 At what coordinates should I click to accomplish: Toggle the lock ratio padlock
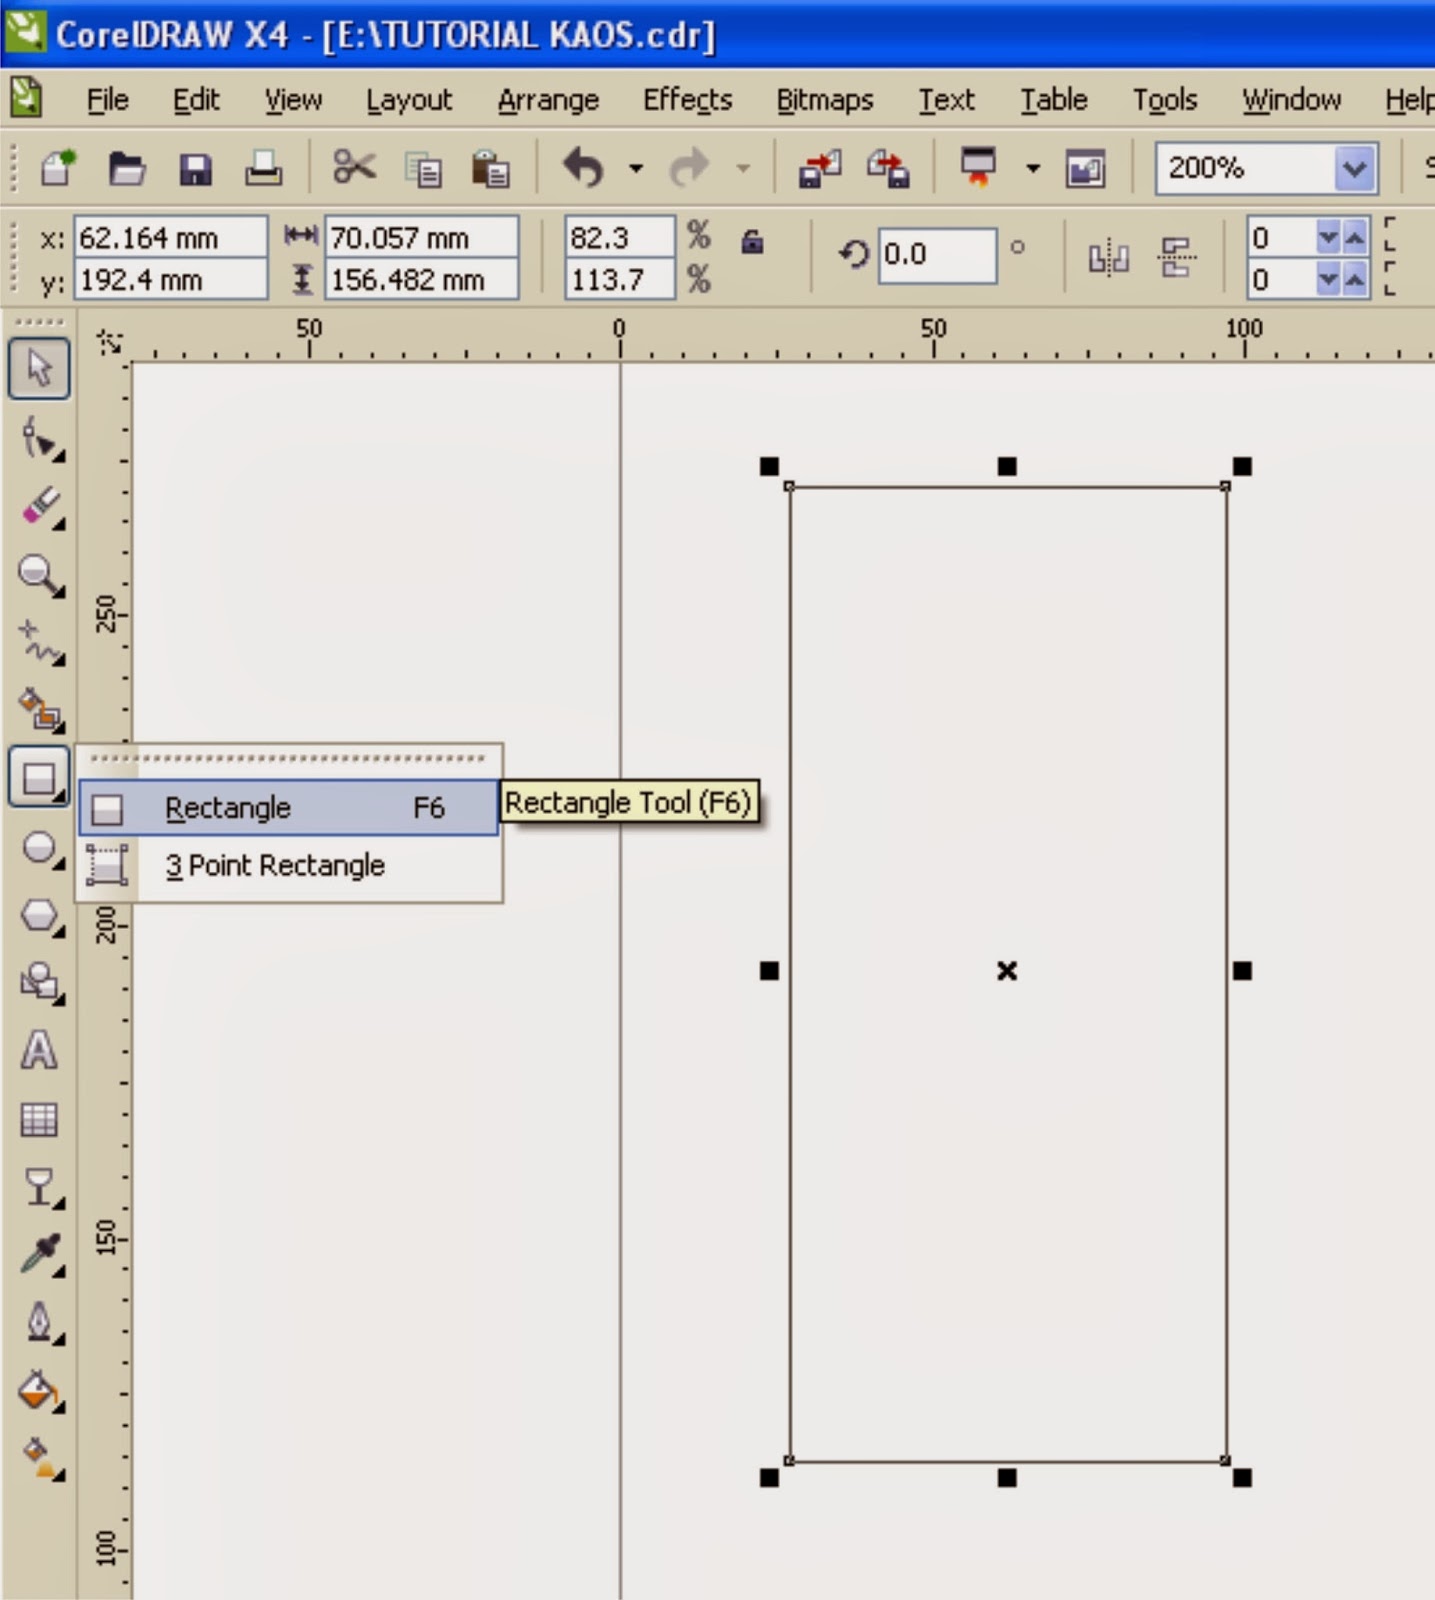(x=753, y=241)
